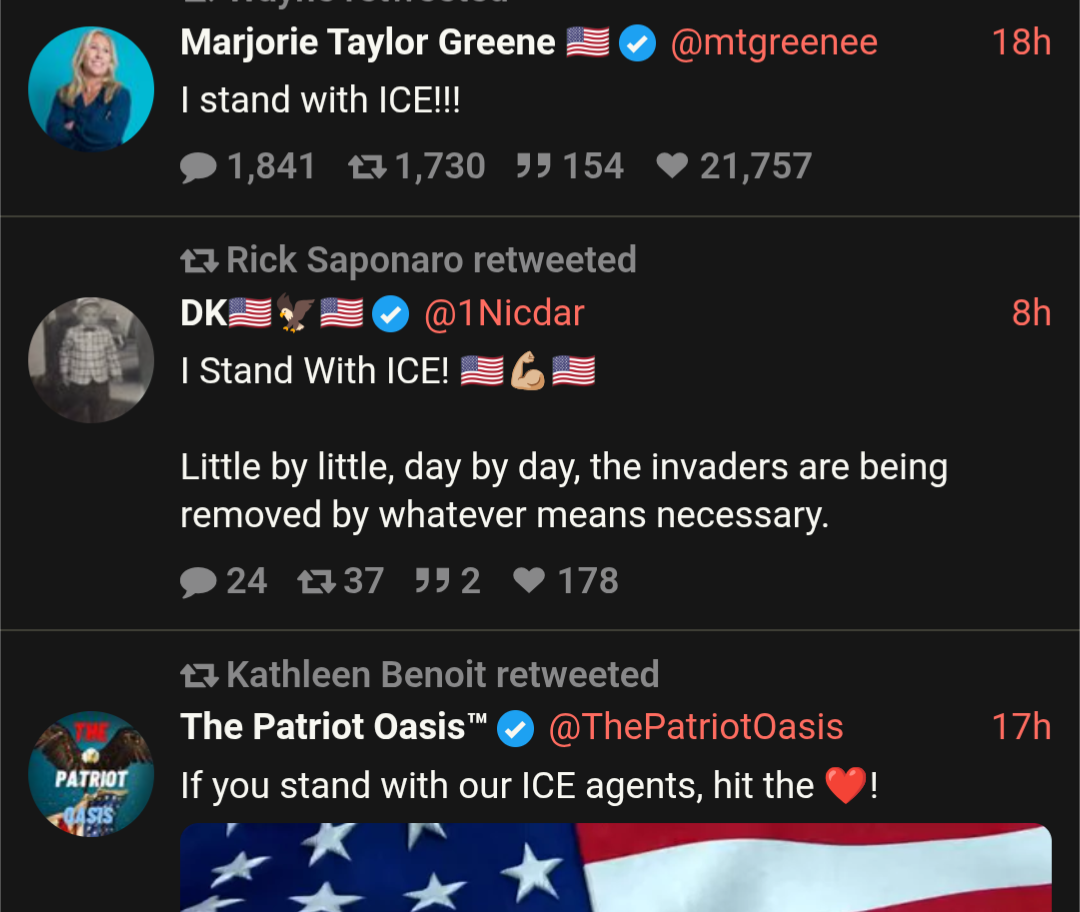
Task: Open Marjorie Taylor Greene's profile picture
Action: pos(91,89)
